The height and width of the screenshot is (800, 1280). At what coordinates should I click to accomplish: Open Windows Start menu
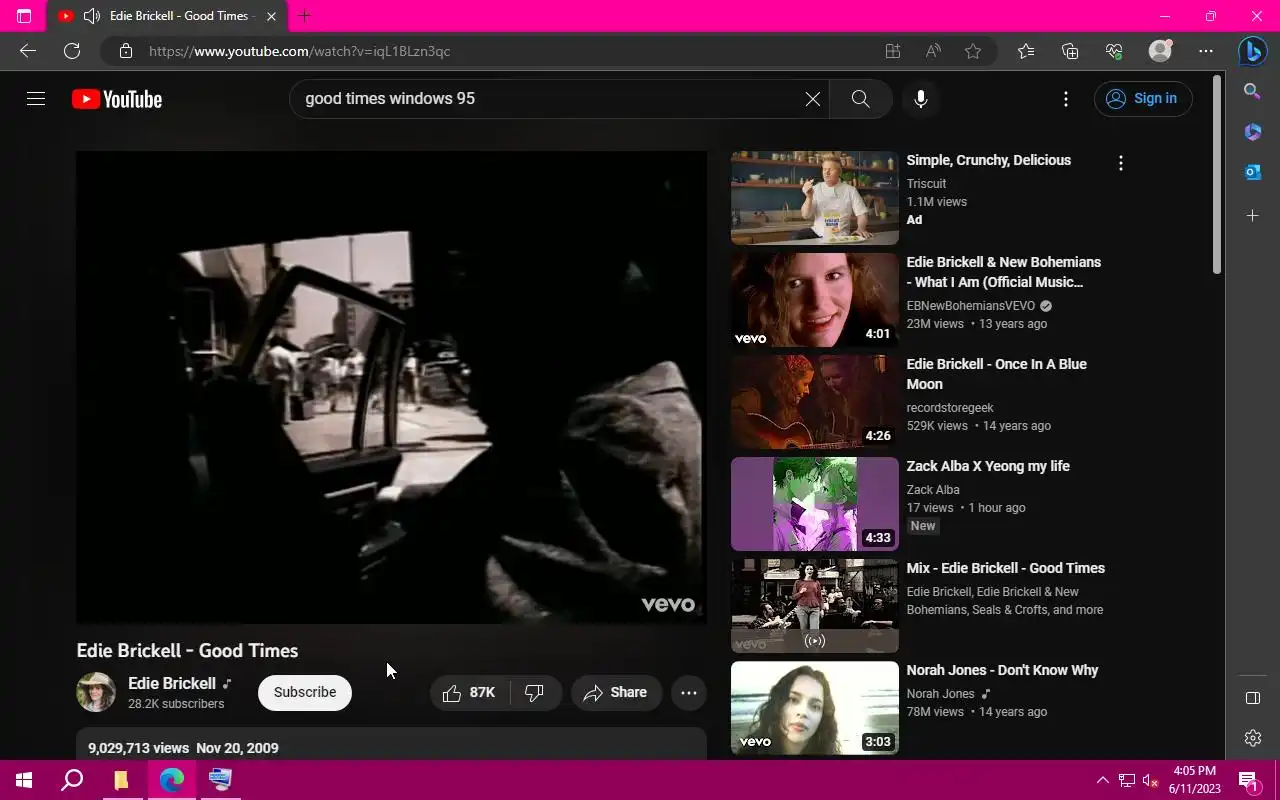pyautogui.click(x=24, y=780)
